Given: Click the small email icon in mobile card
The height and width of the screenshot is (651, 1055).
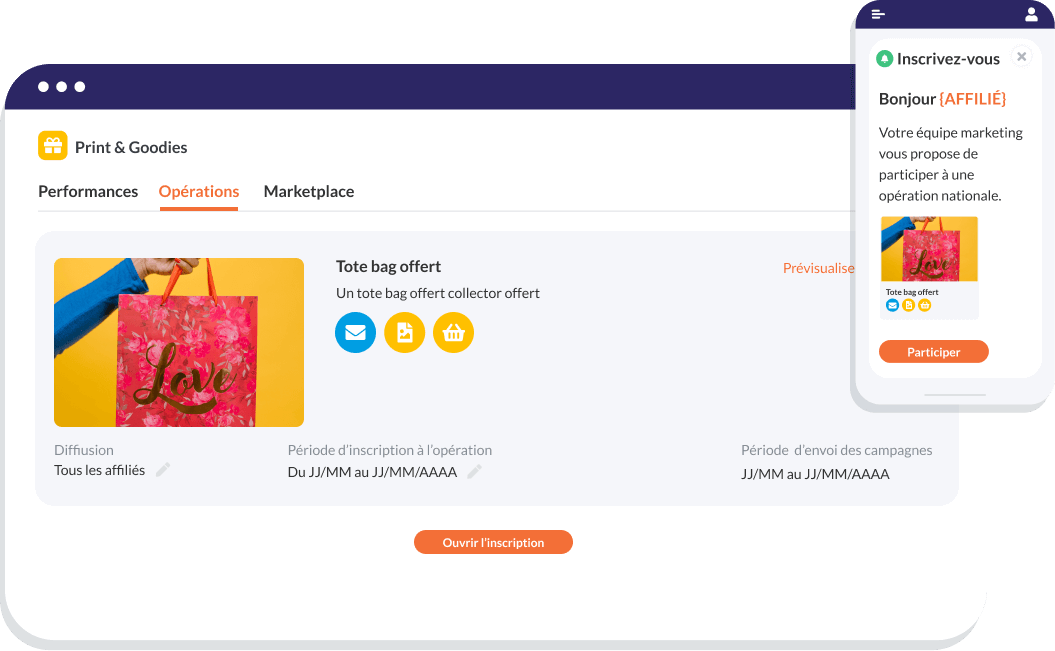Looking at the screenshot, I should 892,305.
